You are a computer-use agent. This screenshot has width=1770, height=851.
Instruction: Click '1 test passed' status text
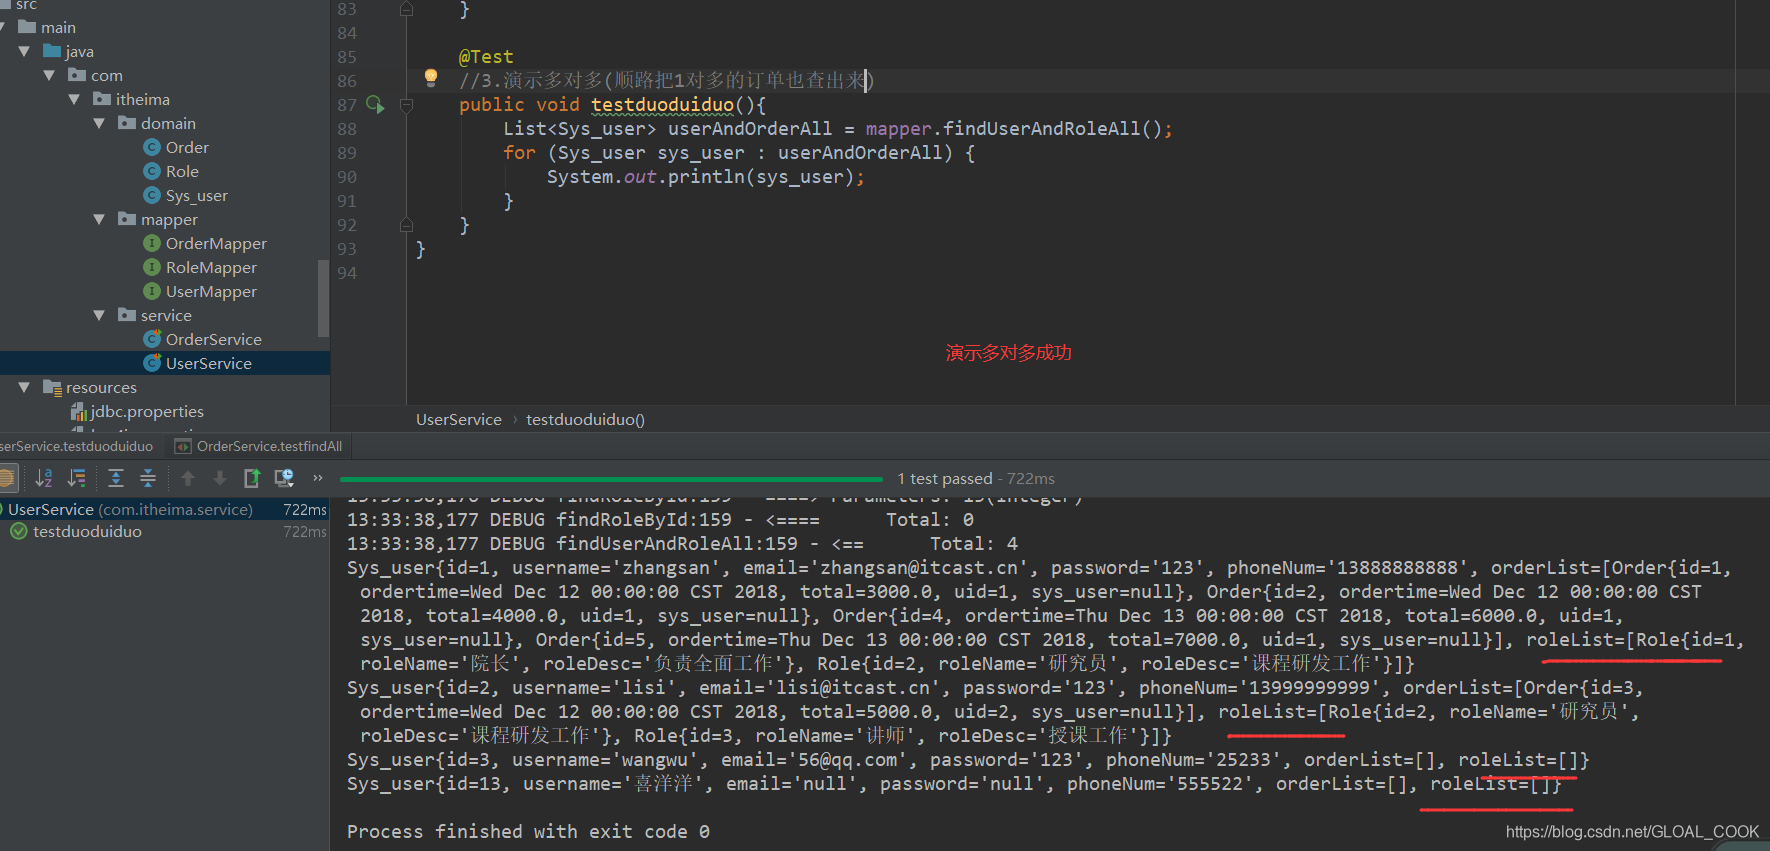(945, 478)
